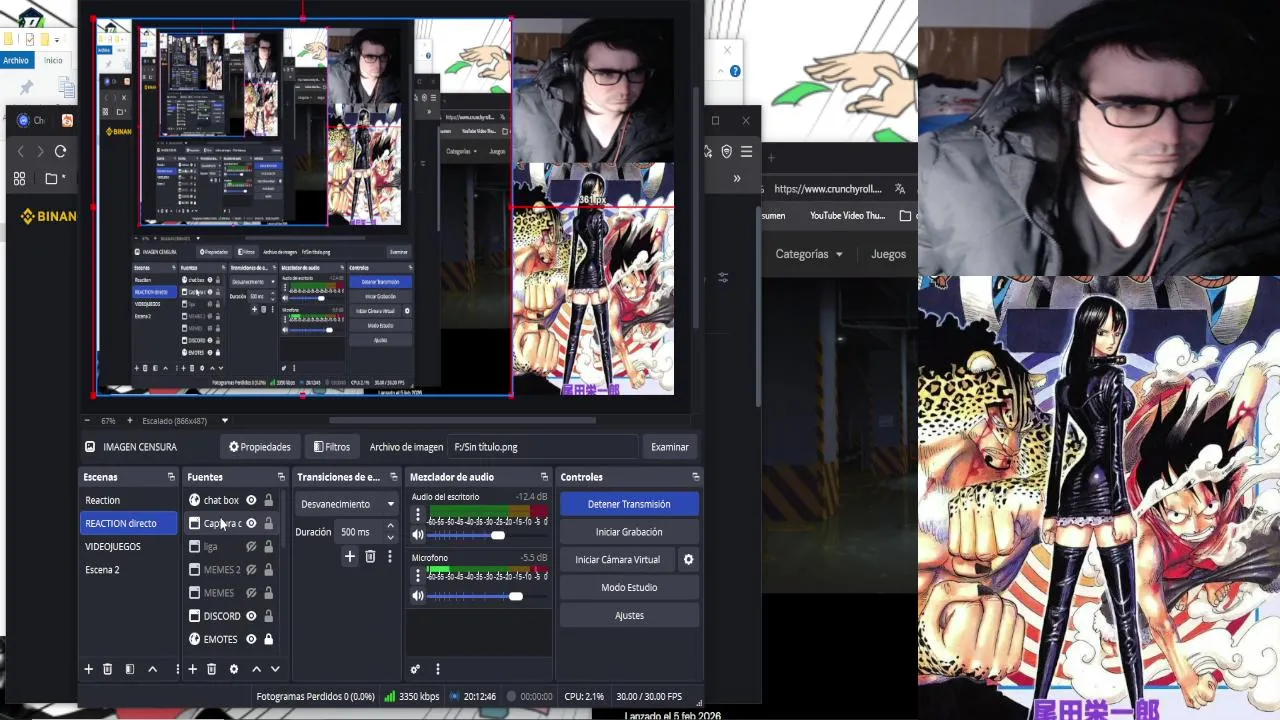
Task: Move scene up with Escenas up arrow
Action: [152, 669]
